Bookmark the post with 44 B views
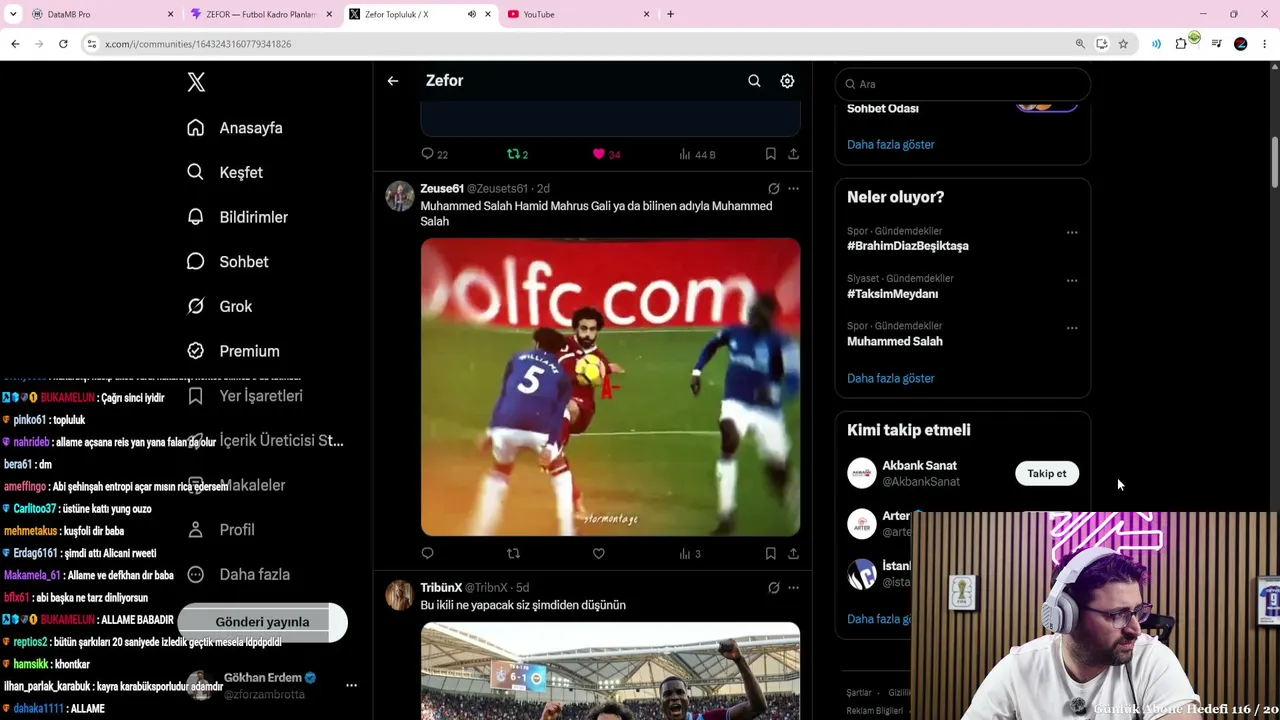 coord(770,154)
